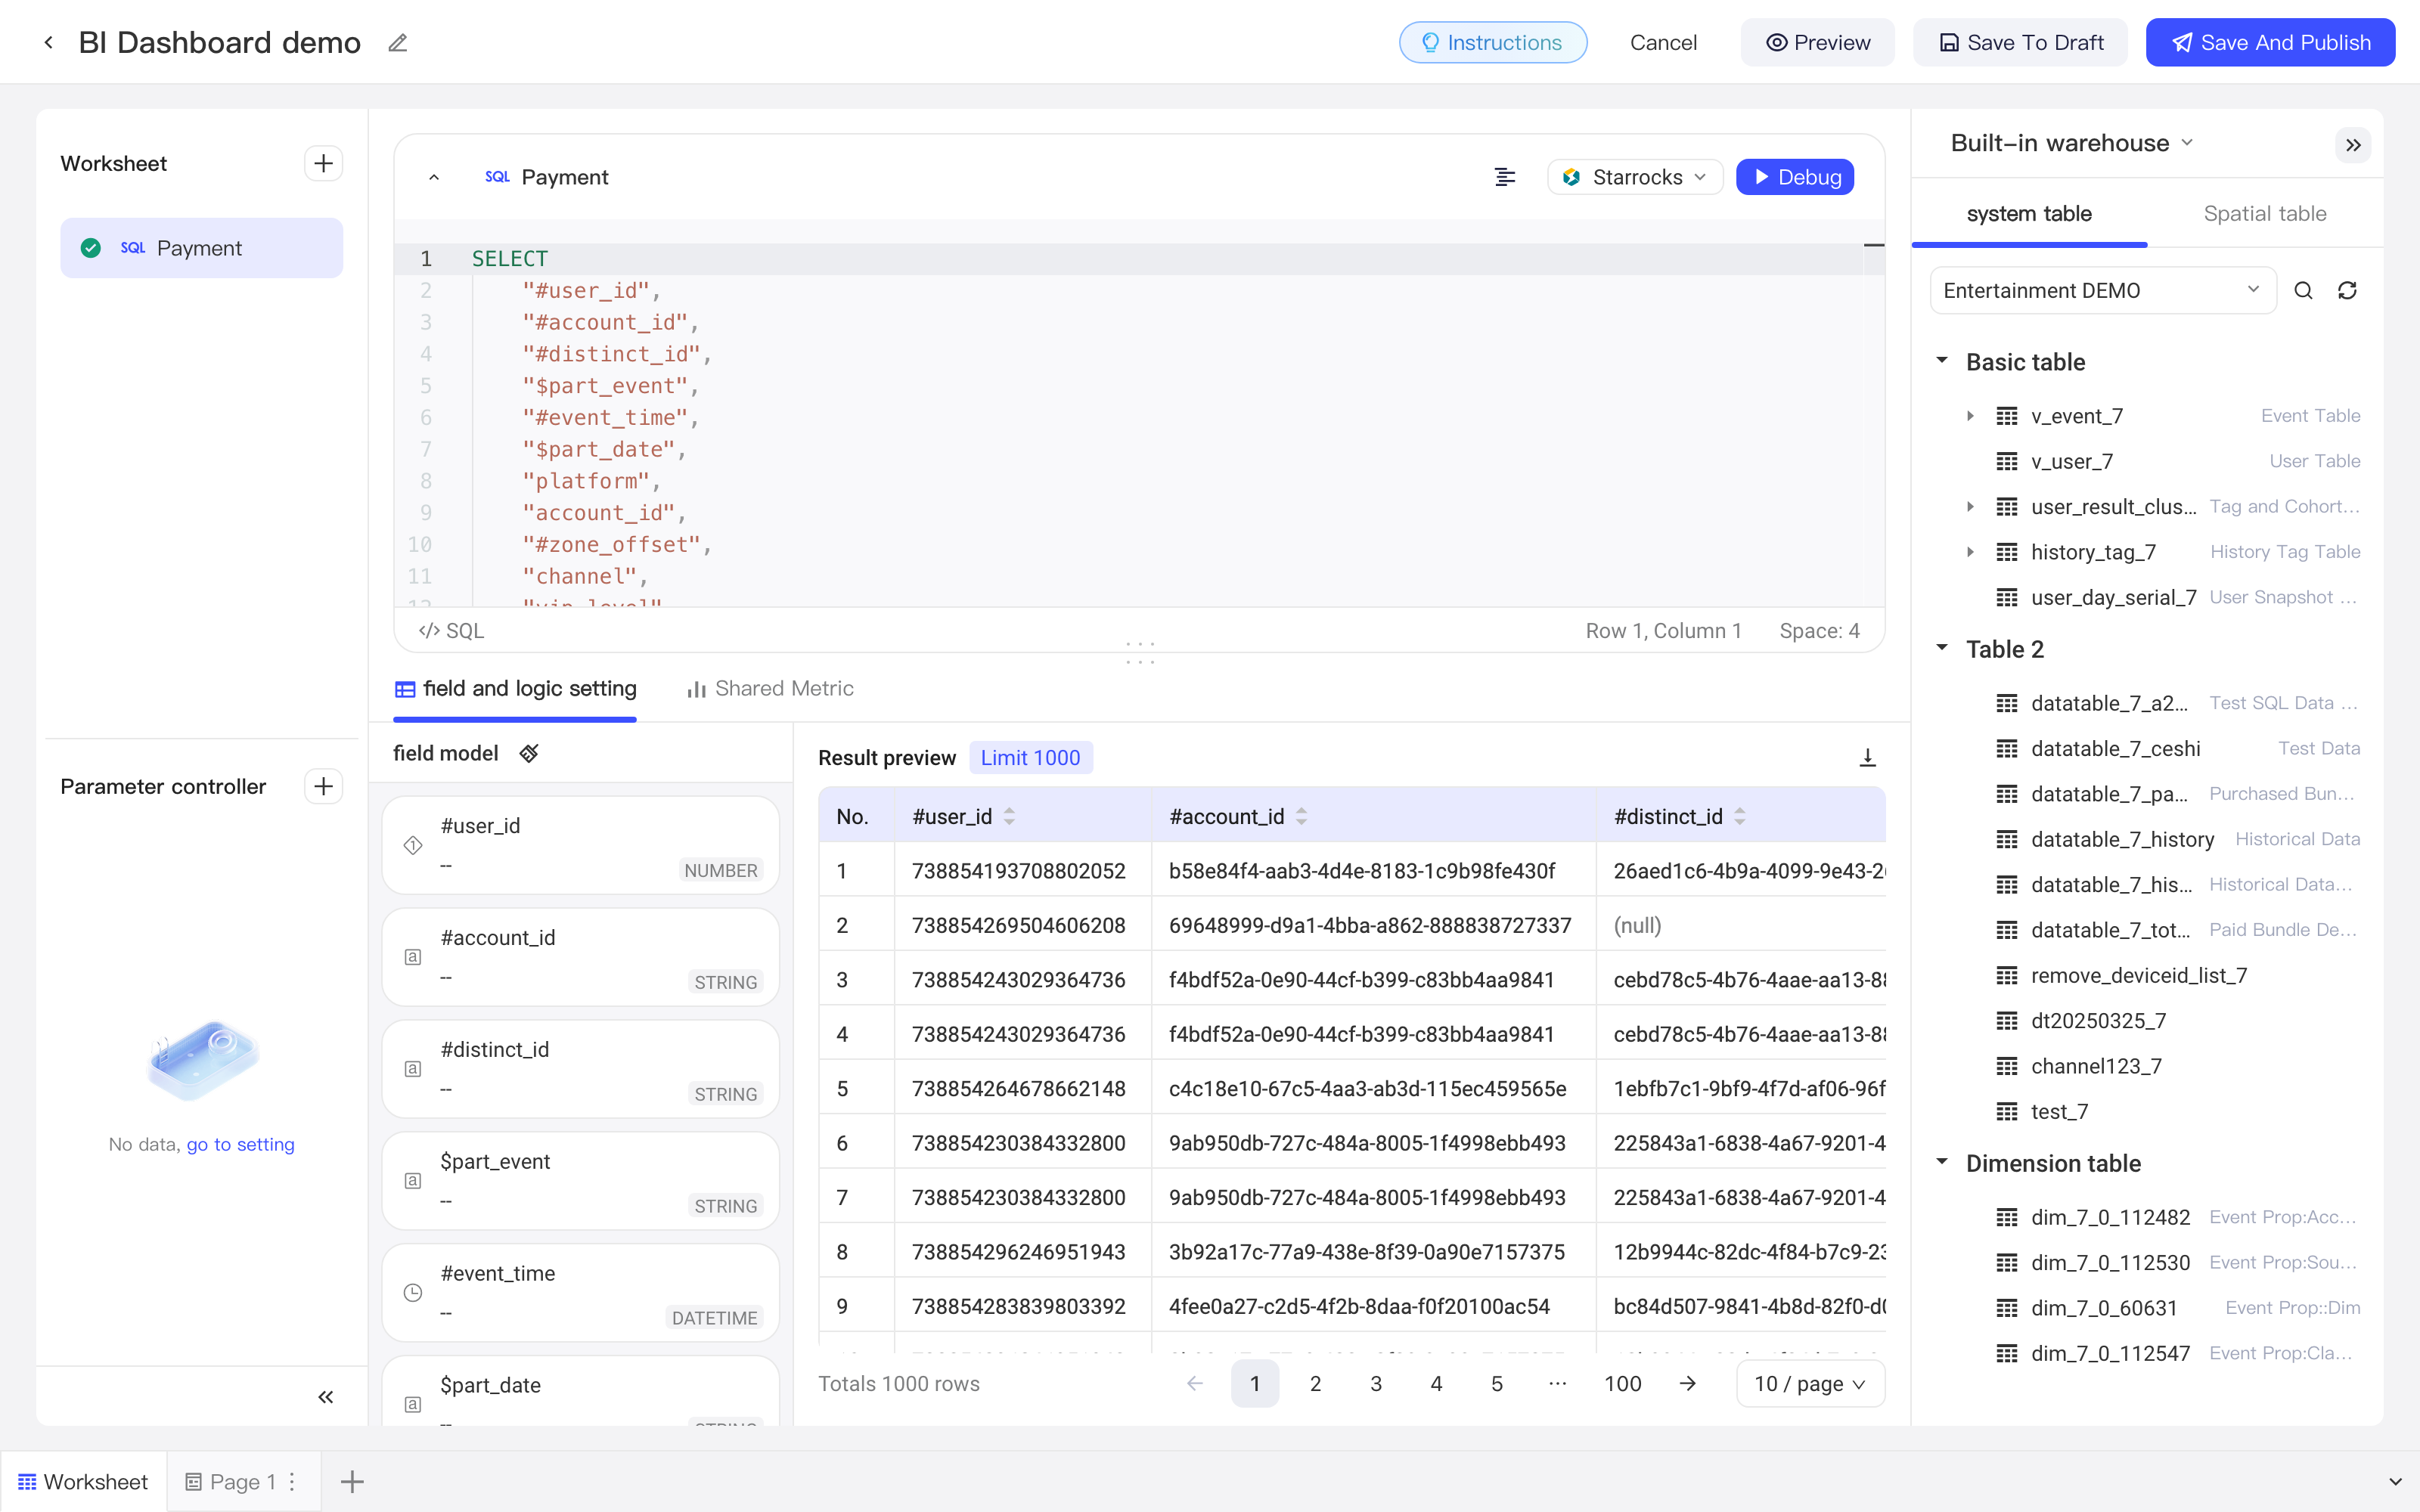The width and height of the screenshot is (2420, 1512).
Task: Change the 10 / page size dropdown
Action: click(1810, 1383)
